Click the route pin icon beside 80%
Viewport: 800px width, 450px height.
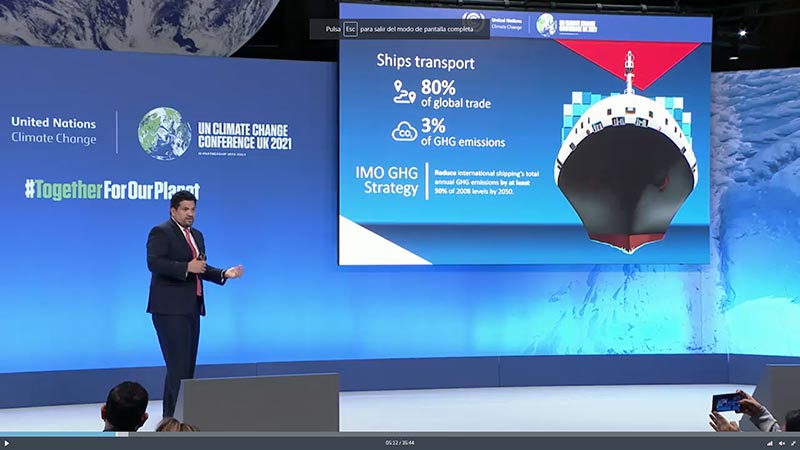click(x=404, y=92)
